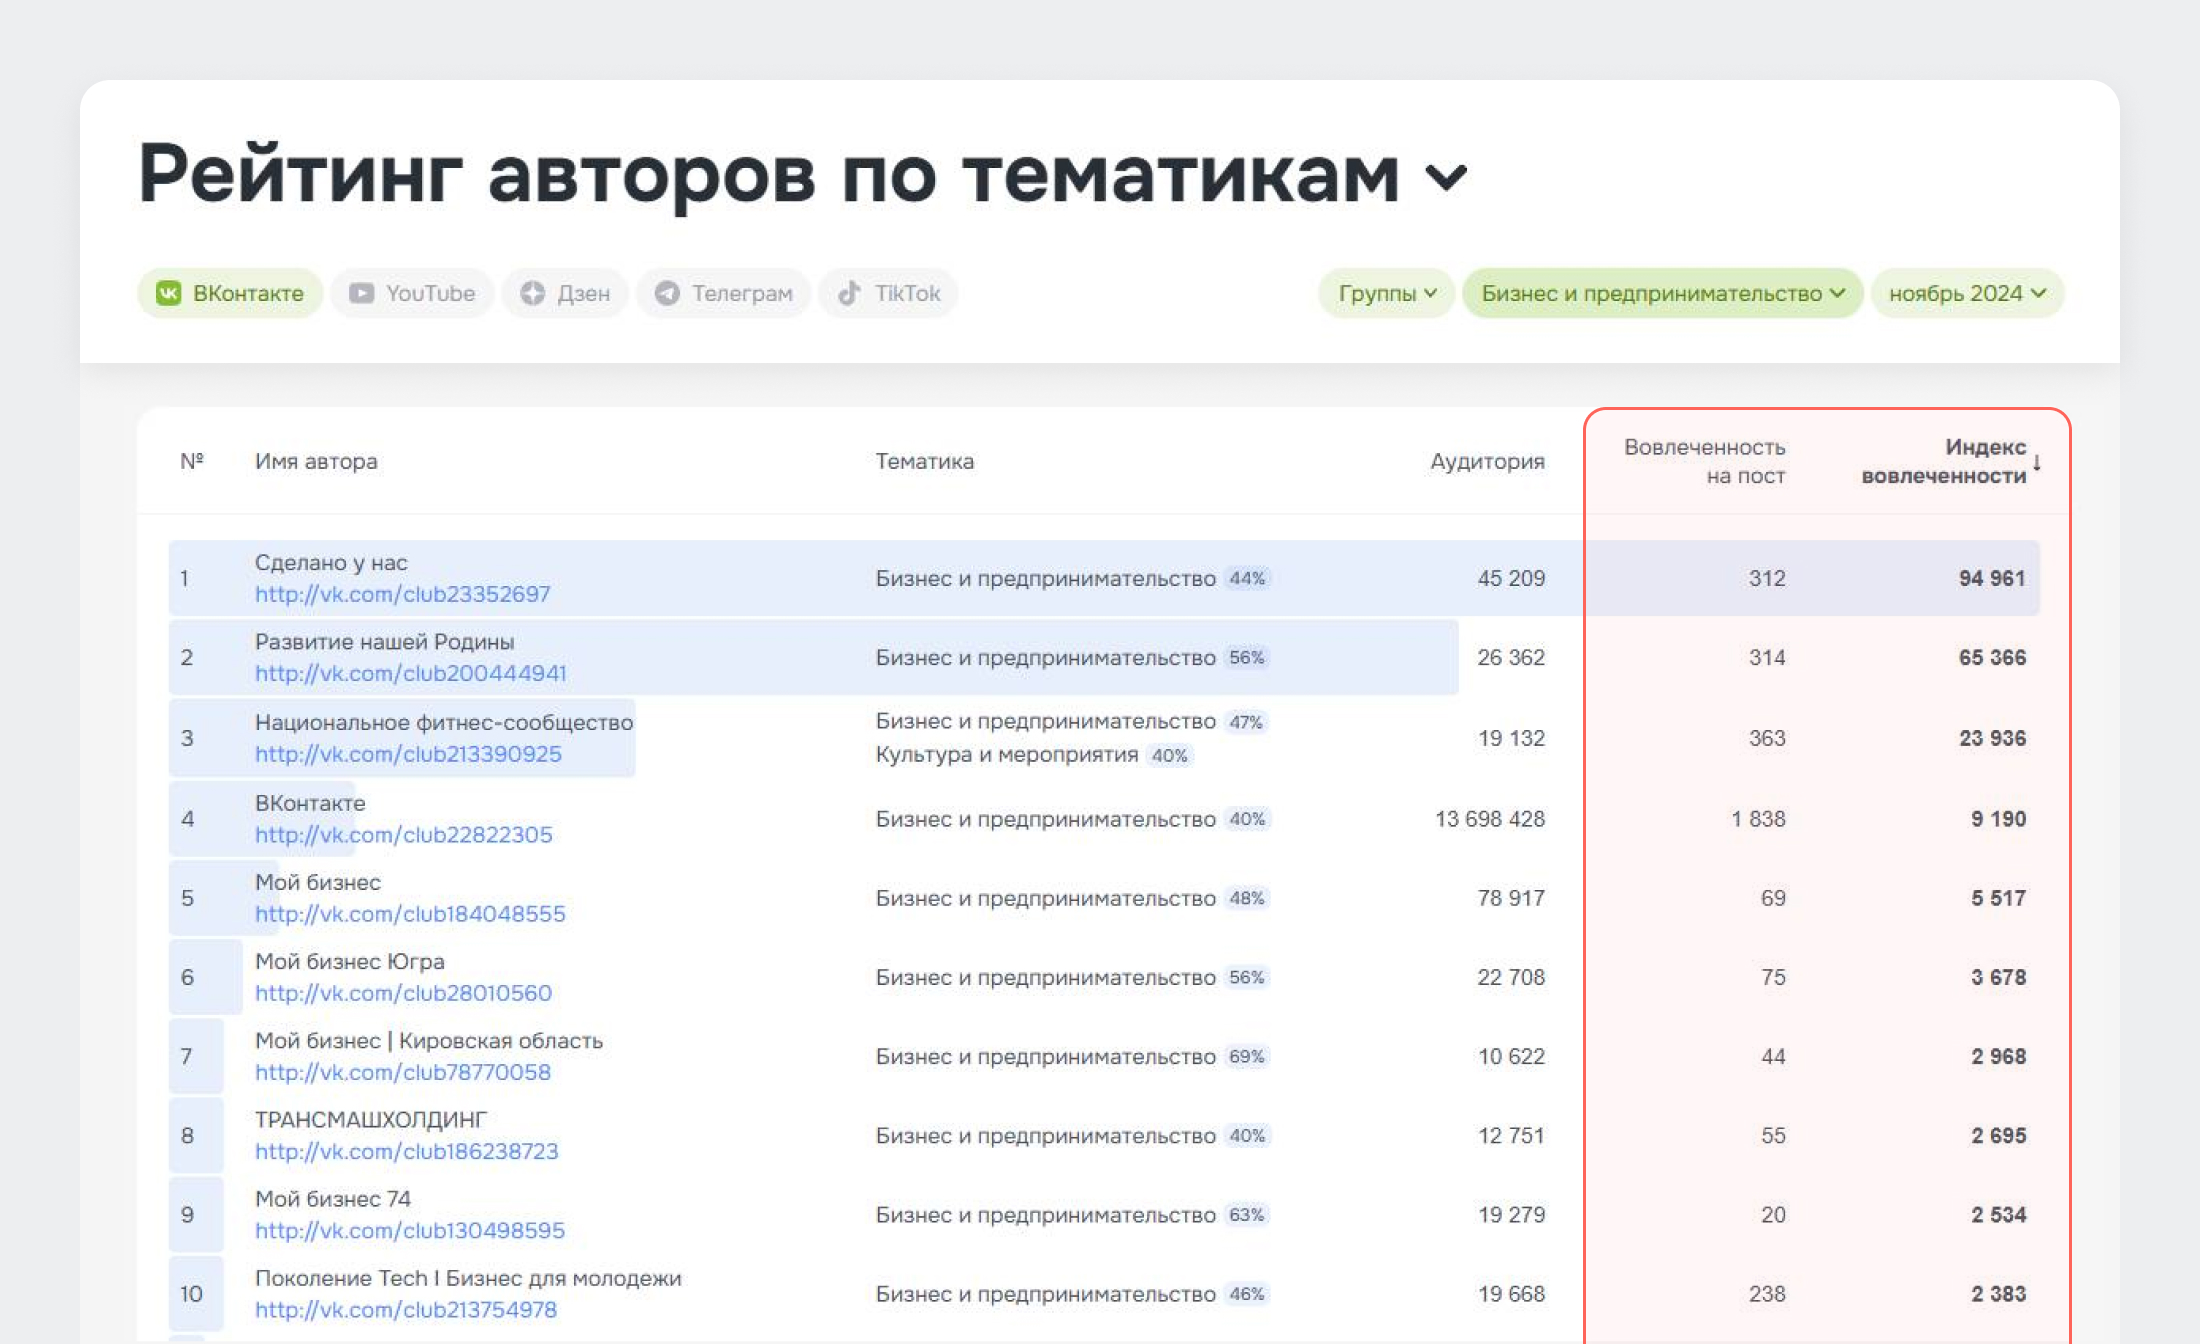Click engagement per post value 1 838
The height and width of the screenshot is (1344, 2200).
pyautogui.click(x=1758, y=819)
